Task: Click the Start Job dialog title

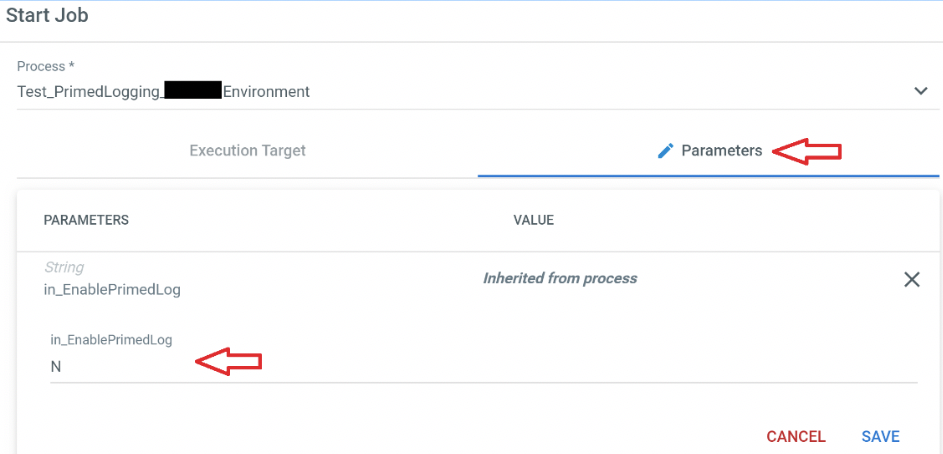Action: tap(47, 16)
